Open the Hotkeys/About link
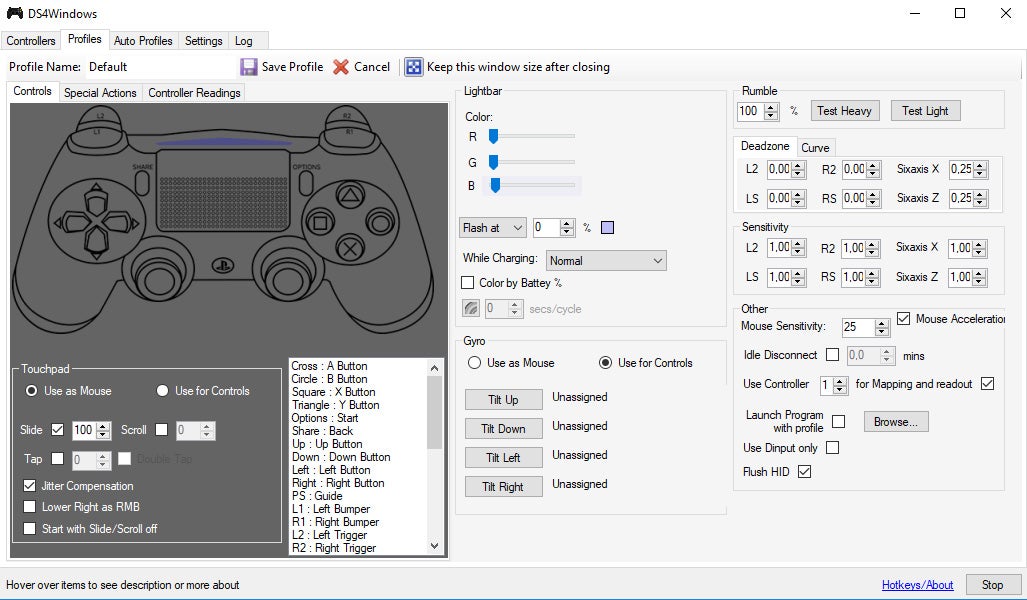This screenshot has width=1027, height=600. [917, 585]
